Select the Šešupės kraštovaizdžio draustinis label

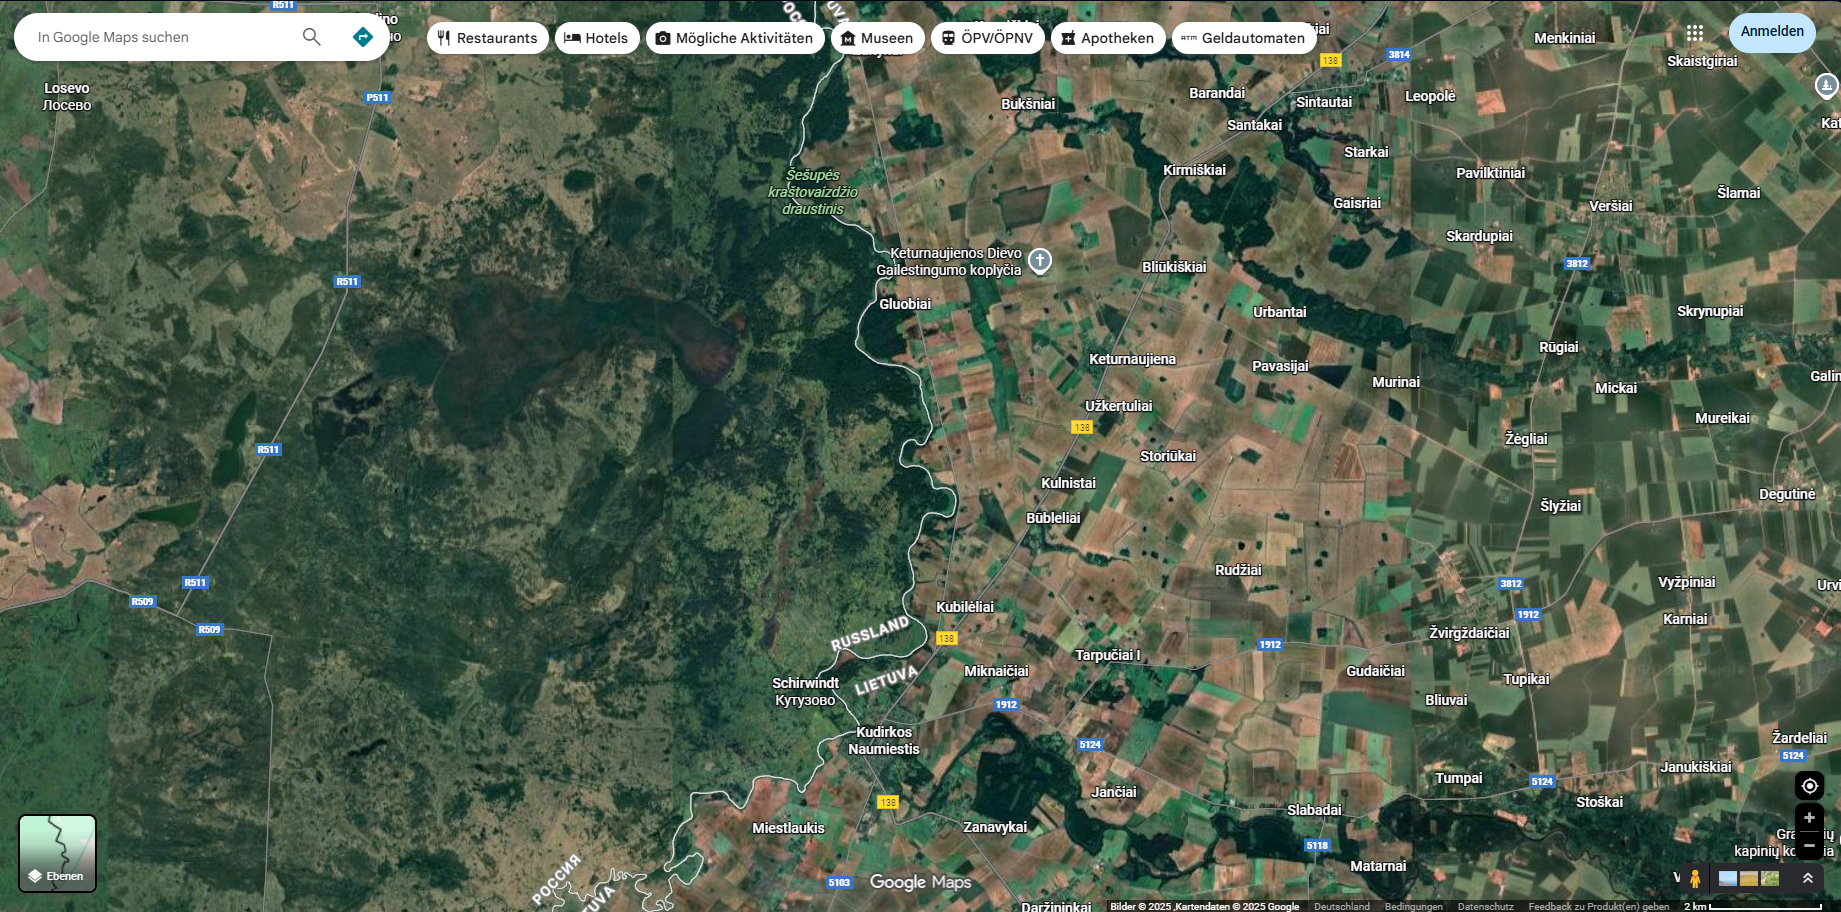click(x=813, y=192)
